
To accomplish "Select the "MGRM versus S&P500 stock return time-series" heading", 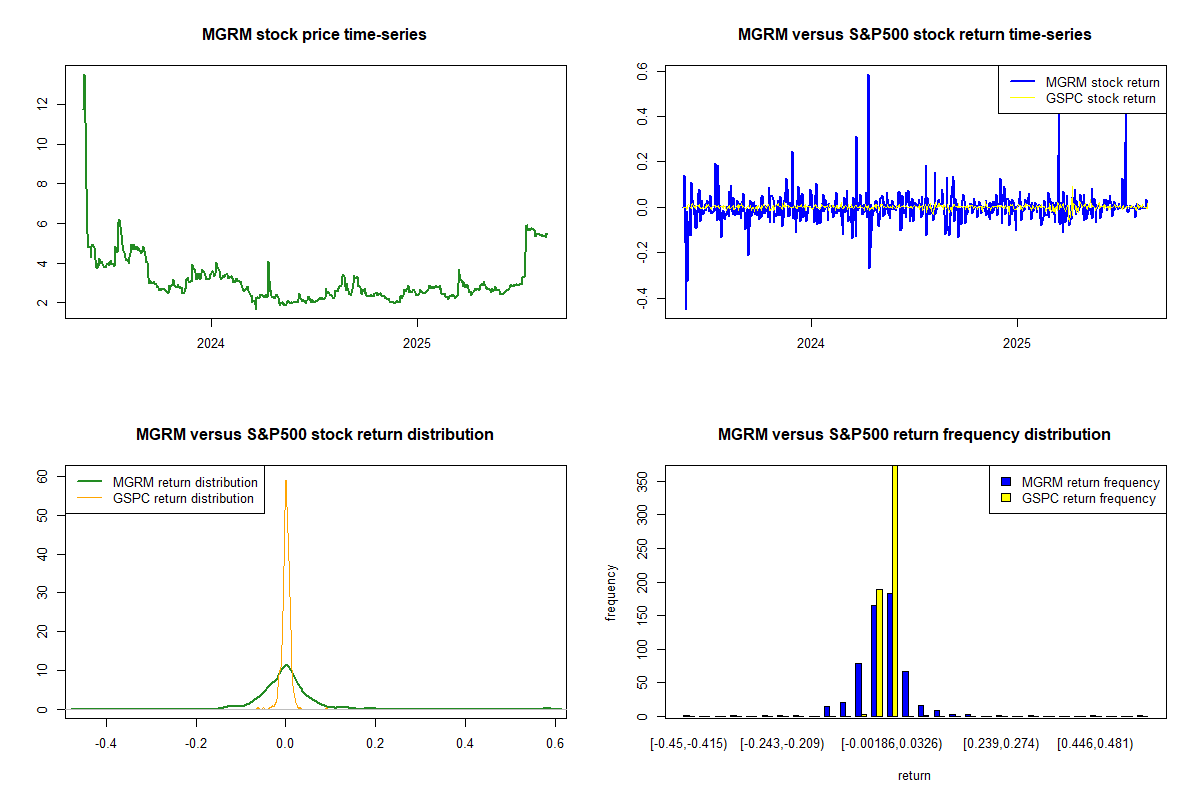I will click(x=914, y=35).
